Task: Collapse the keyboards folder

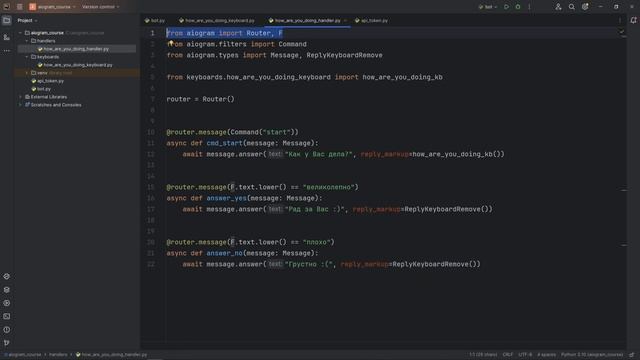Action: tap(27, 57)
